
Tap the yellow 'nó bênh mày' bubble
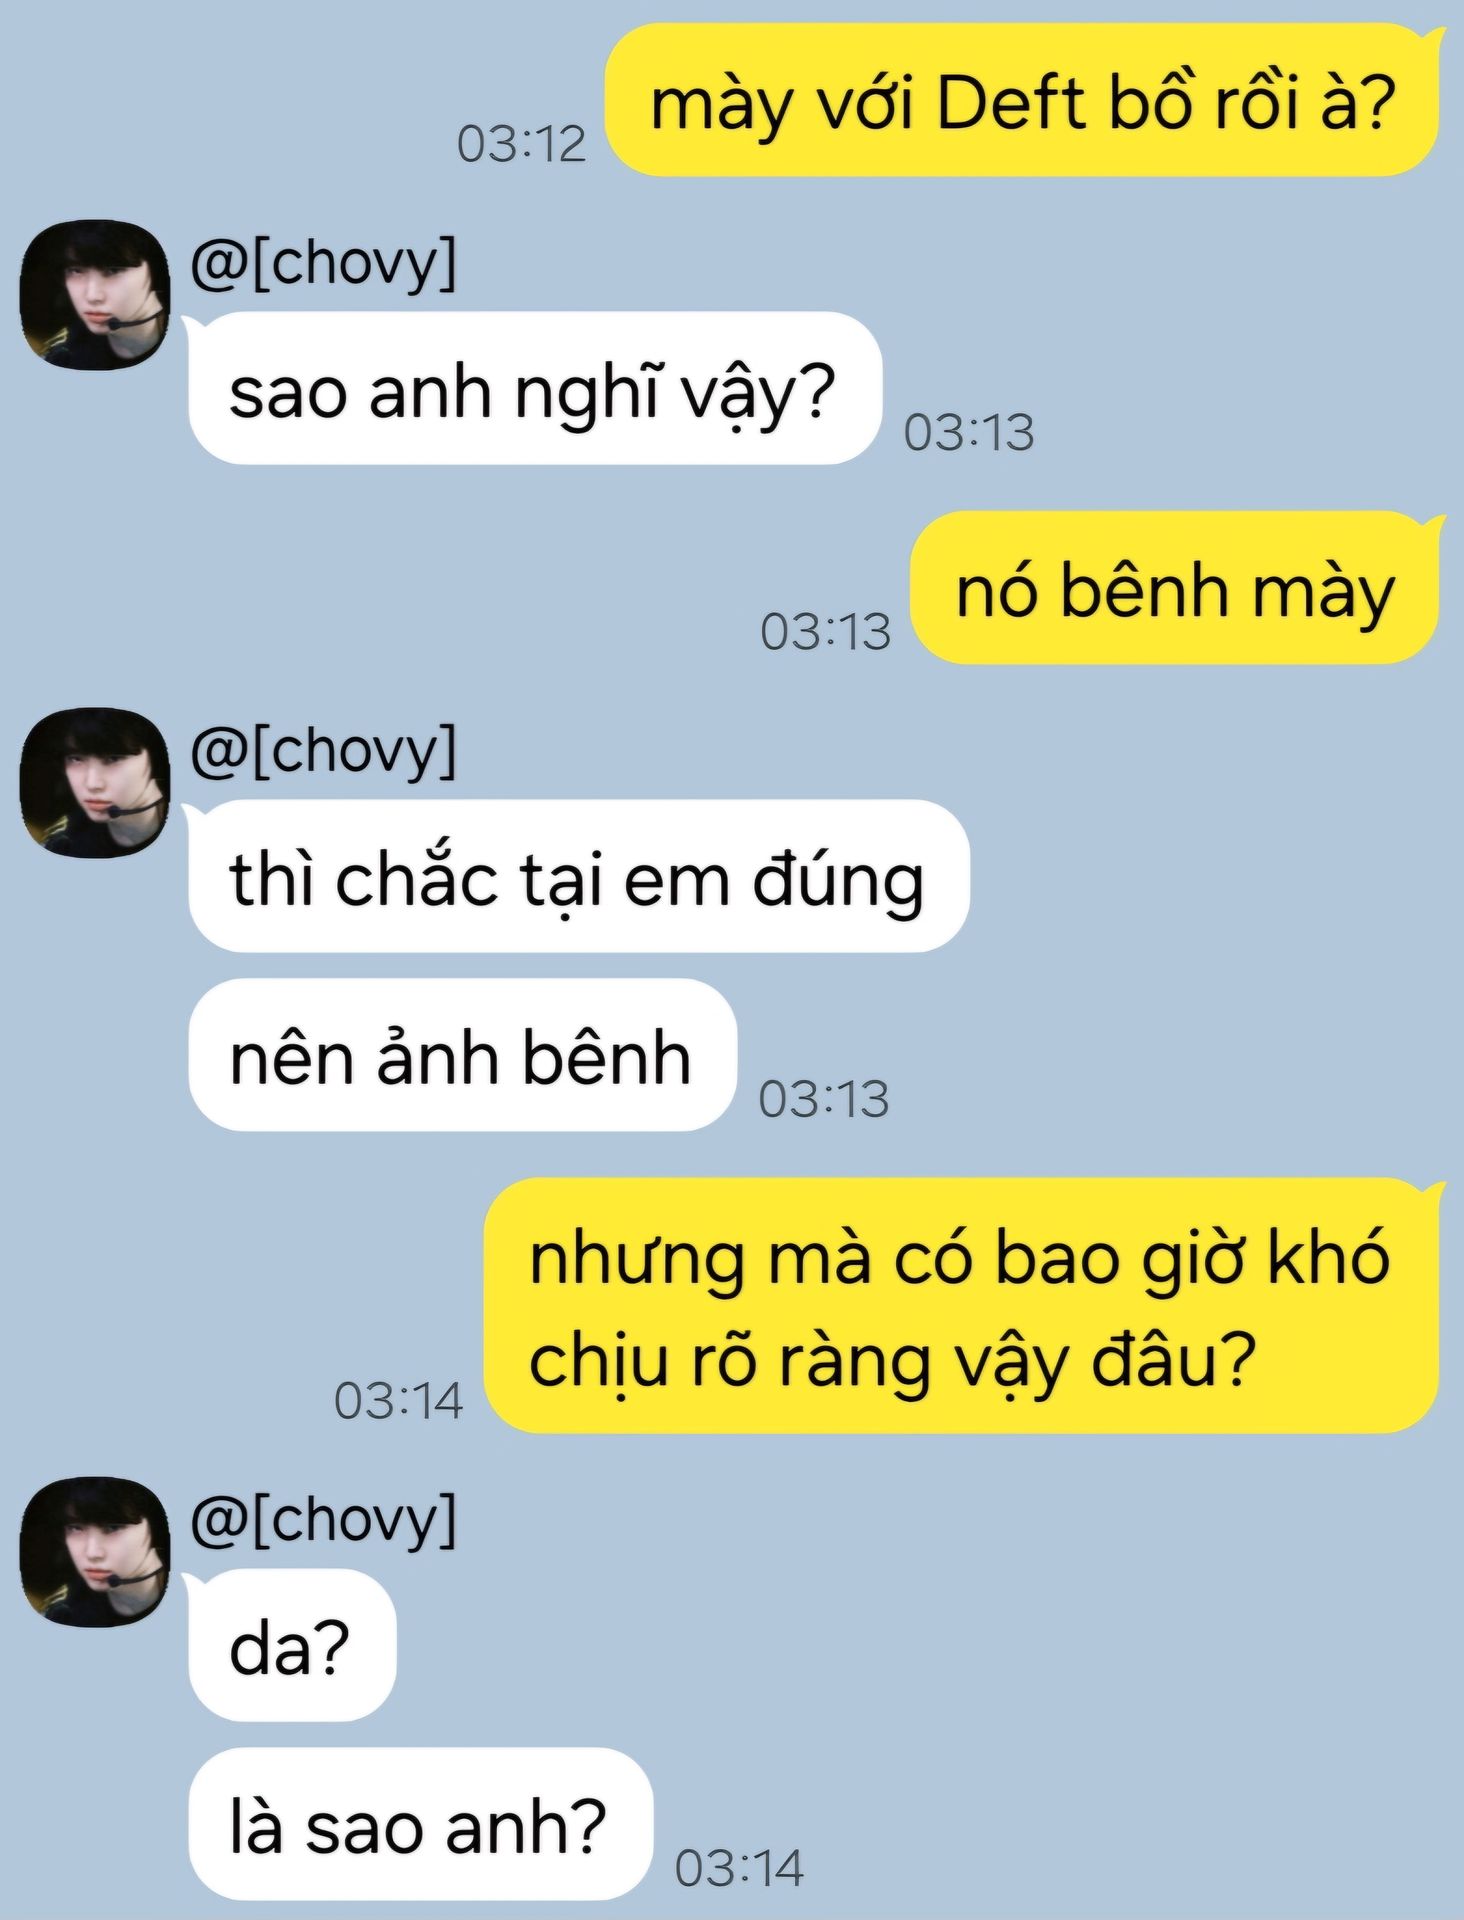1175,587
